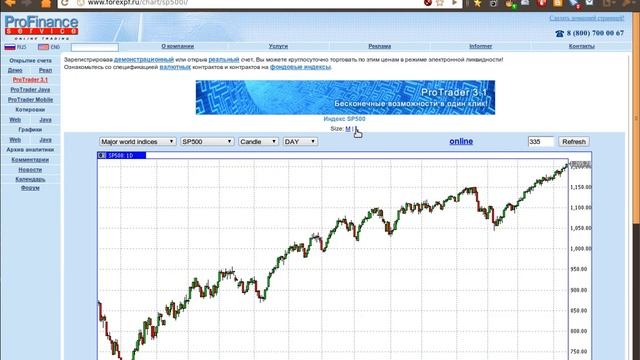
Task: Click the red extension icon in the browser toolbar
Action: tap(542, 3)
